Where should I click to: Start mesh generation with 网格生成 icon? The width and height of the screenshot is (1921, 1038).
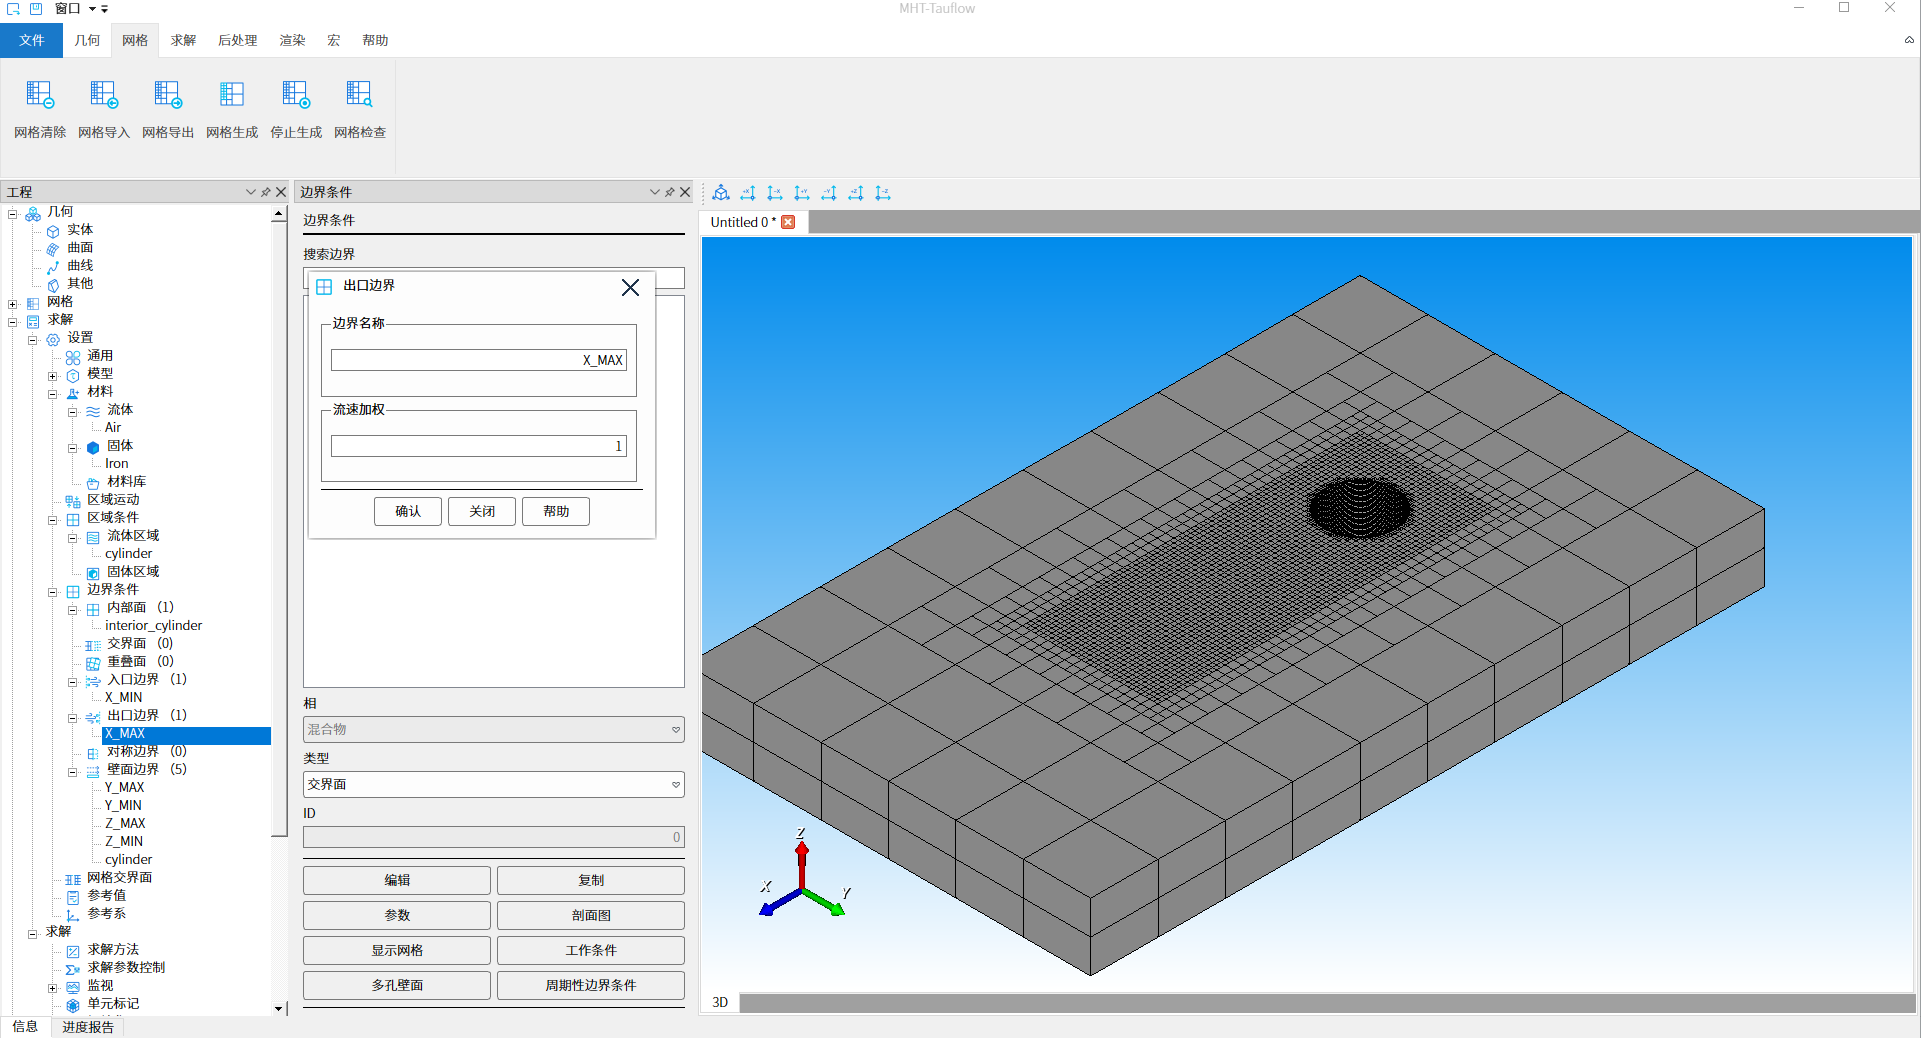232,95
